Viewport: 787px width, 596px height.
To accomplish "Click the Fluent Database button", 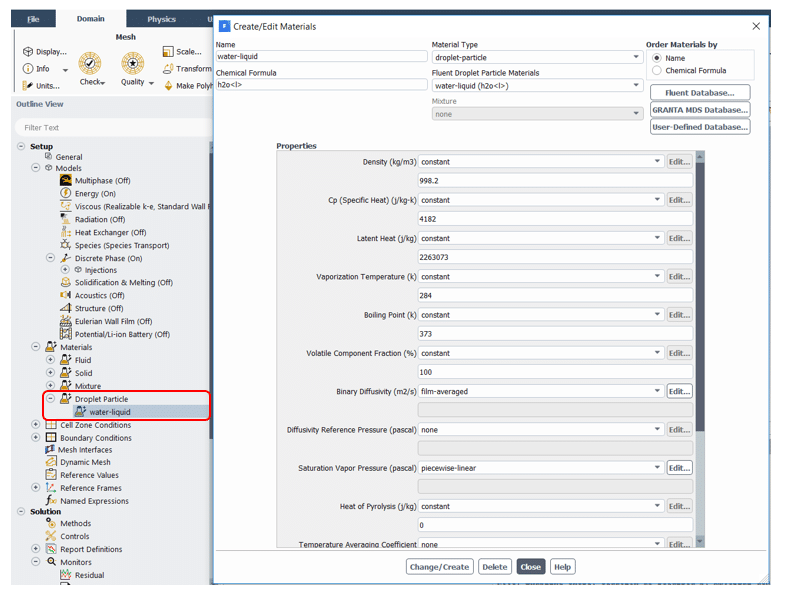I will click(x=699, y=93).
